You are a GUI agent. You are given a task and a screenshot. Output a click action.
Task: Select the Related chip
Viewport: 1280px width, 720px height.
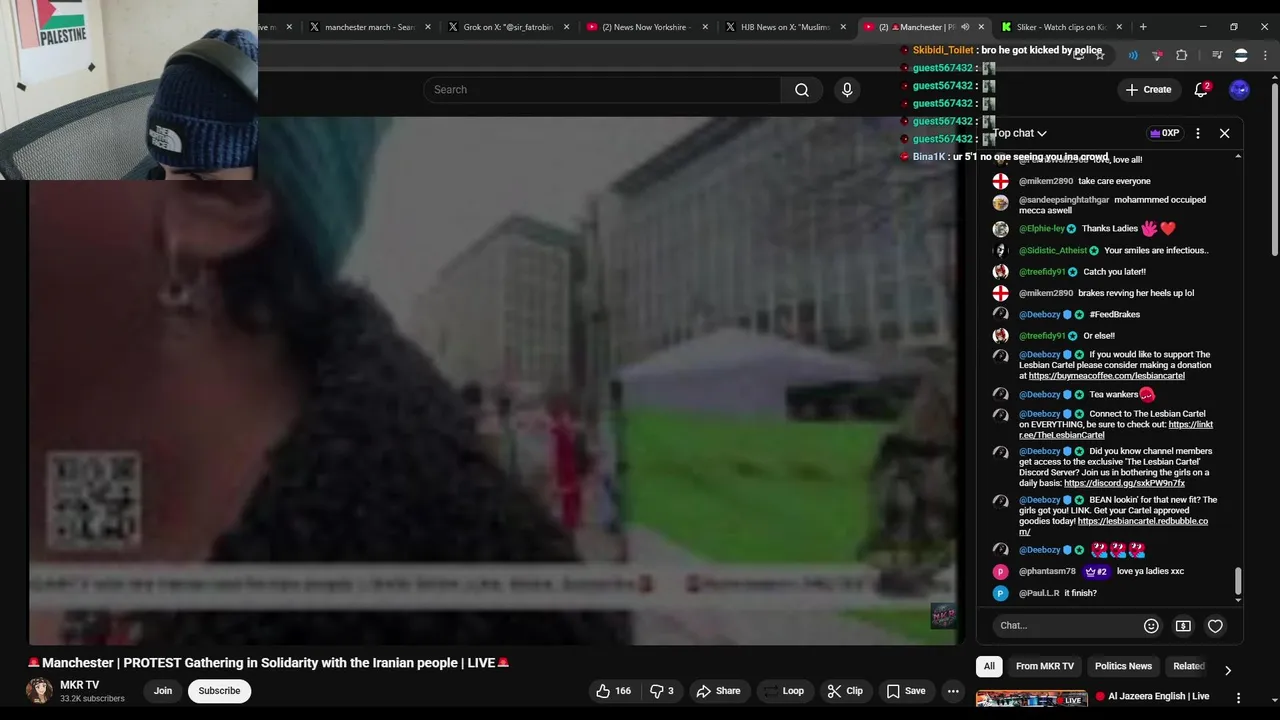(x=1188, y=666)
